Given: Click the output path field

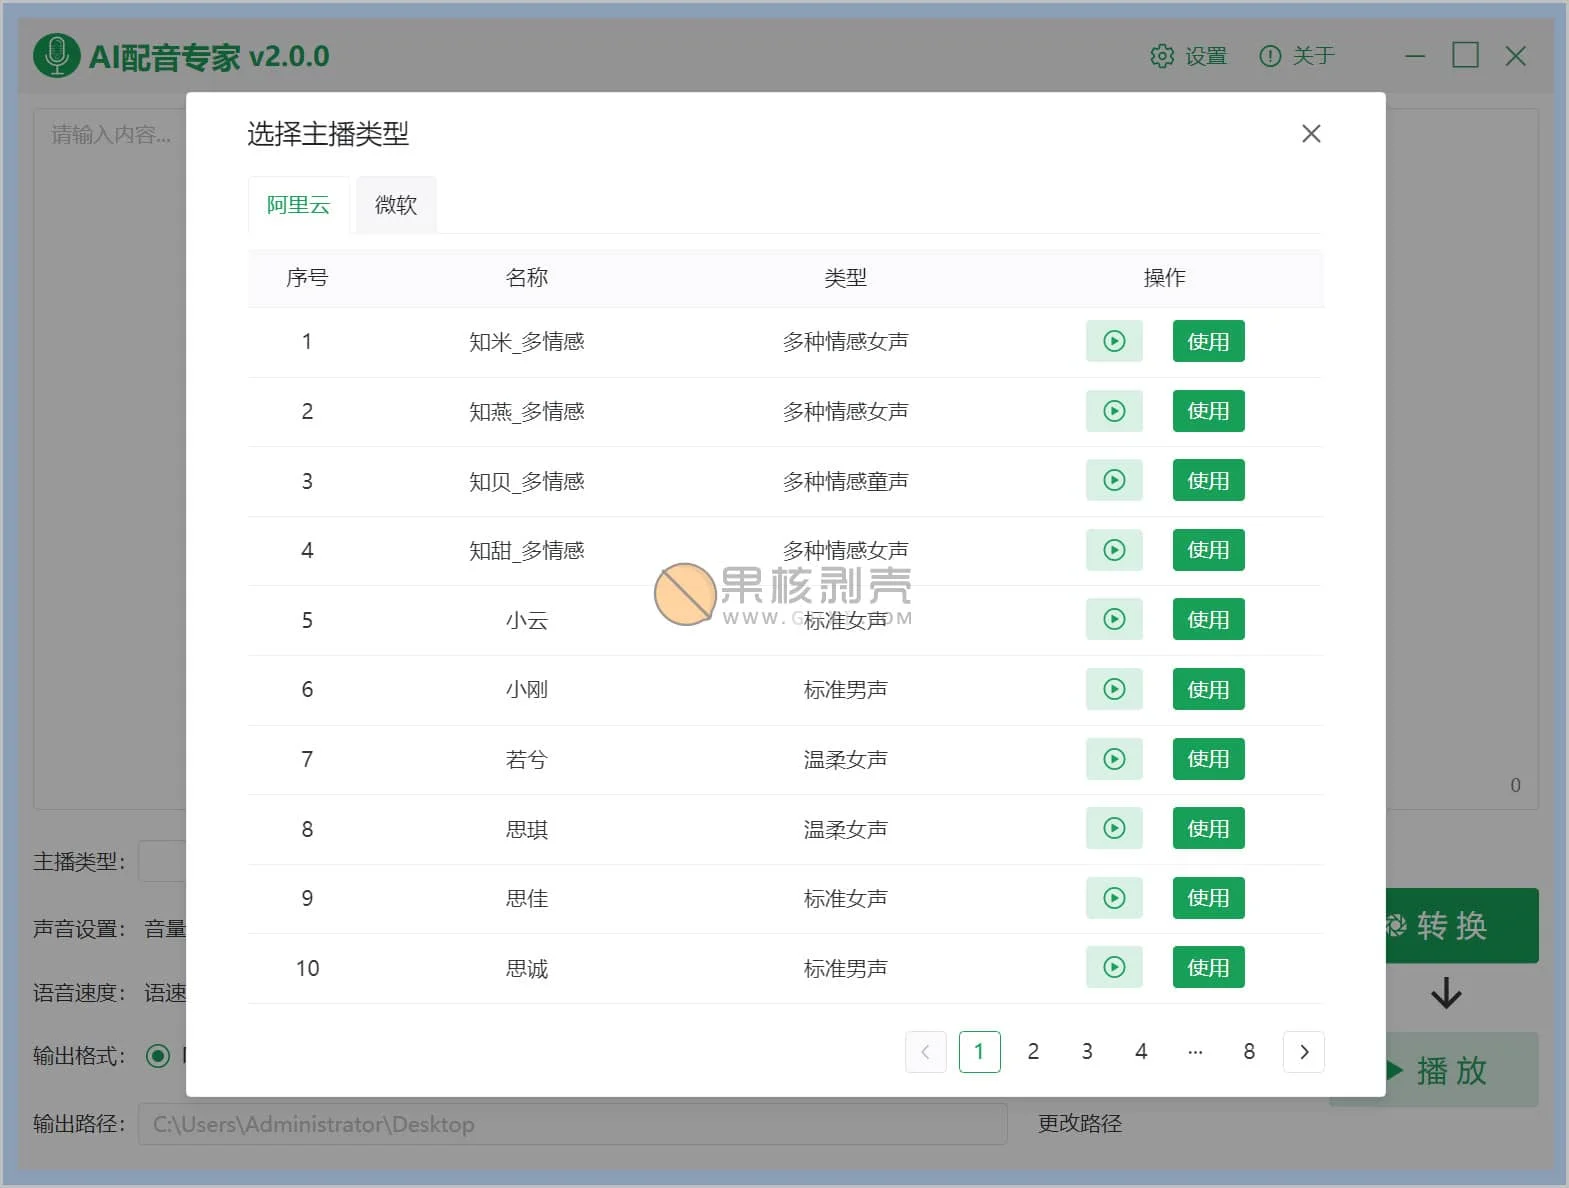Looking at the screenshot, I should point(572,1124).
